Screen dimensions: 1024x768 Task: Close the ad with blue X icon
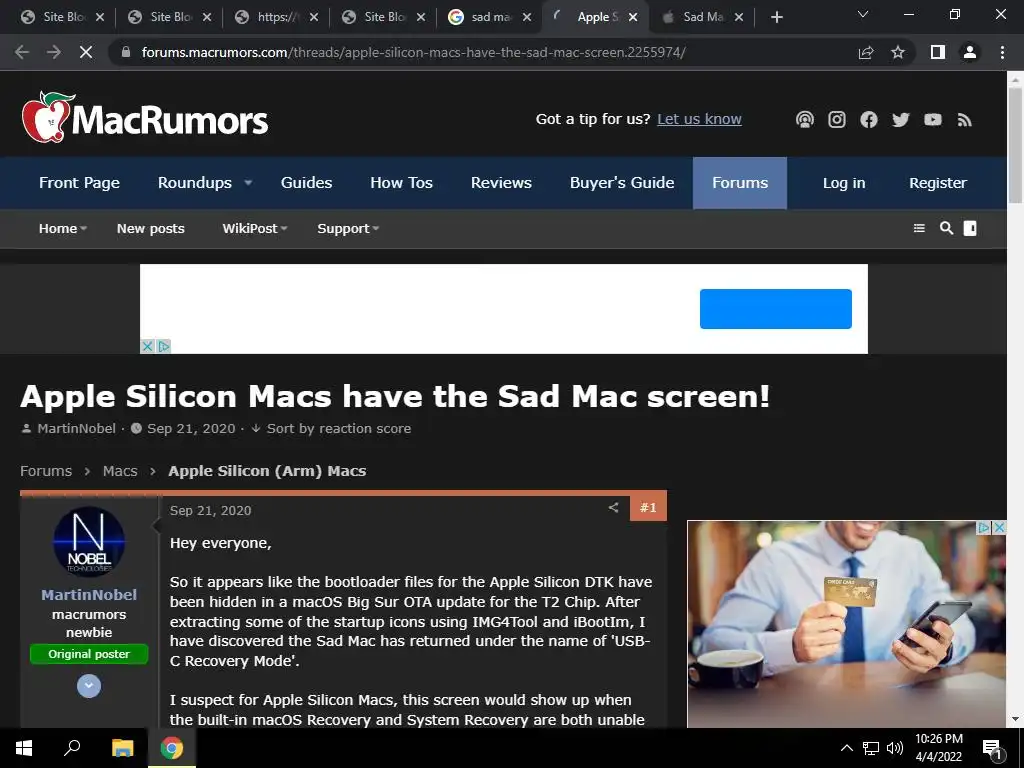(x=148, y=346)
